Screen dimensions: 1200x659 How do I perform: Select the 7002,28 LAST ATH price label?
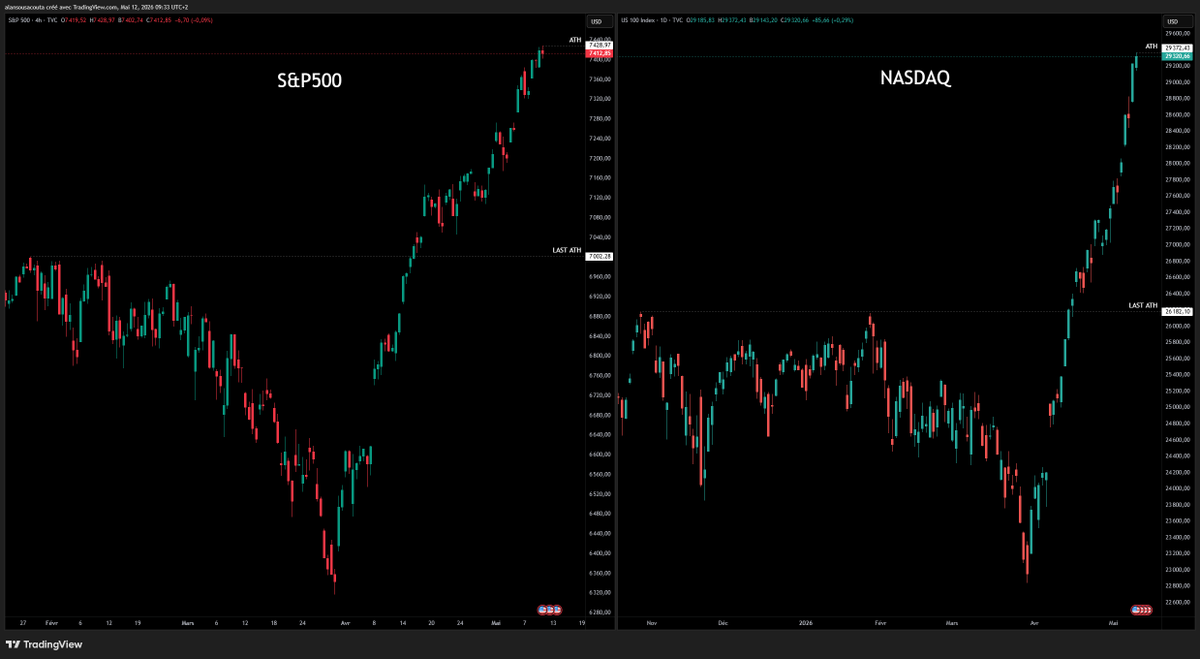pos(599,257)
